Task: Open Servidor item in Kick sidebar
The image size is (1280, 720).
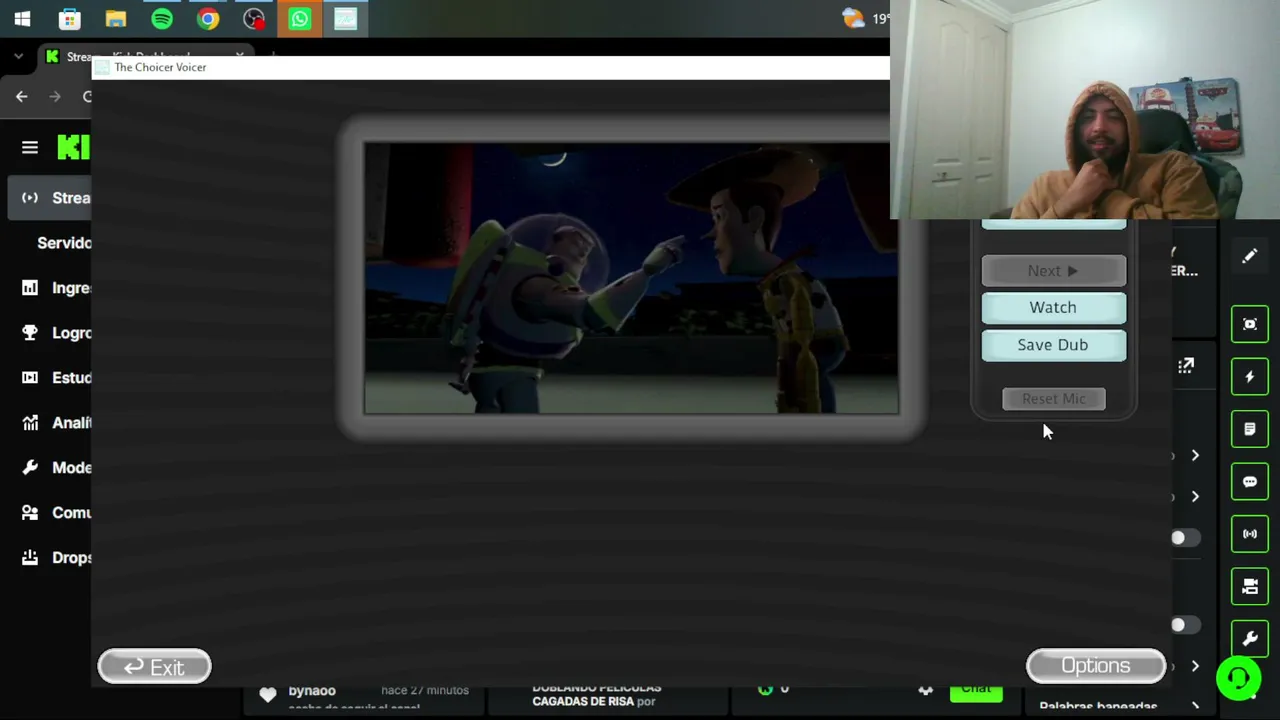Action: [64, 243]
